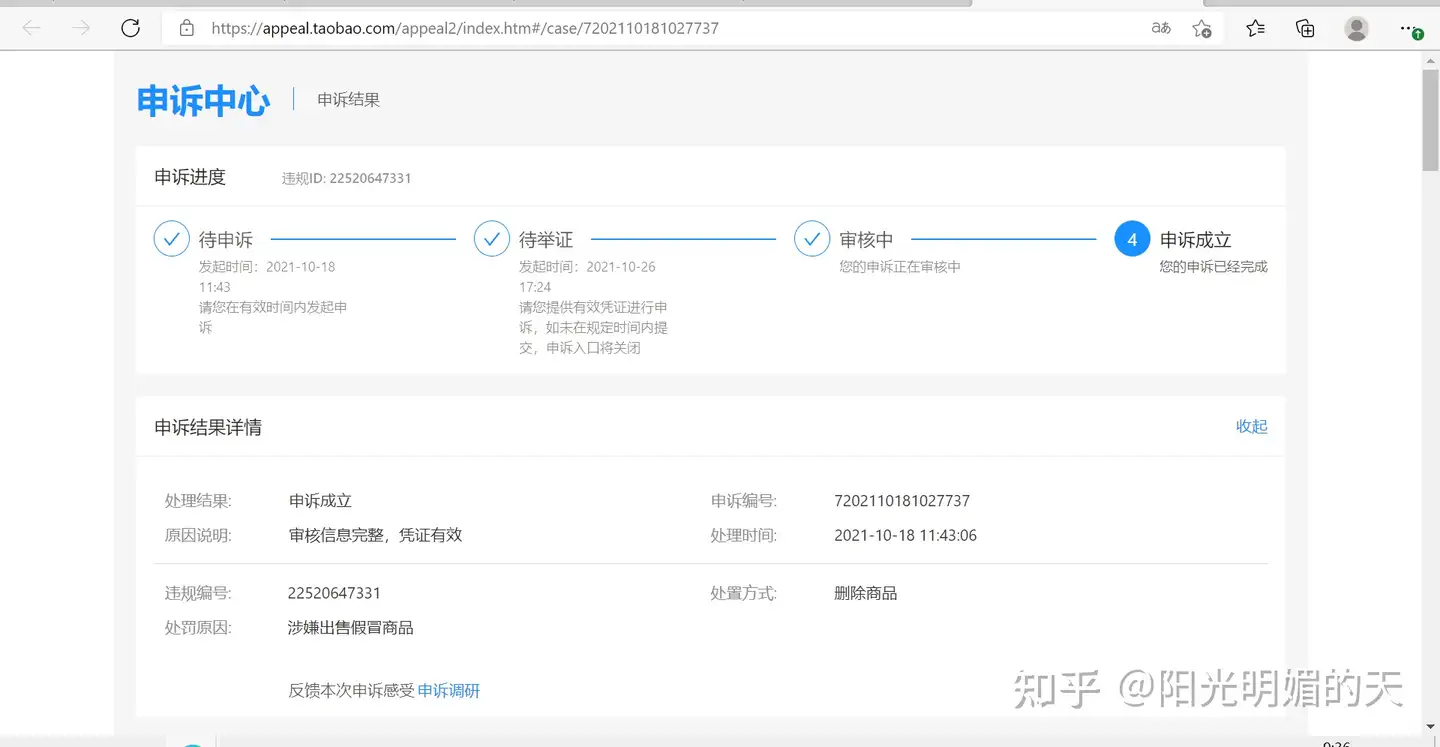Click the scrollbar down arrow
This screenshot has width=1440, height=747.
point(1430,726)
